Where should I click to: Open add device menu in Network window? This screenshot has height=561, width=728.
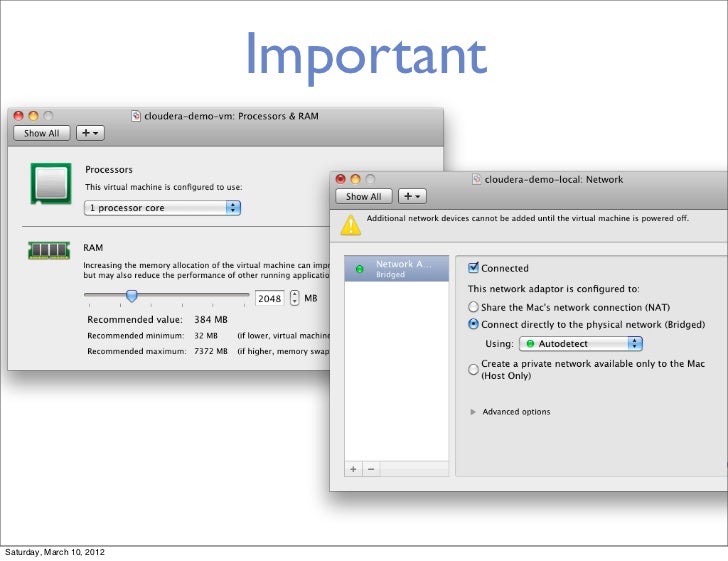[x=412, y=196]
